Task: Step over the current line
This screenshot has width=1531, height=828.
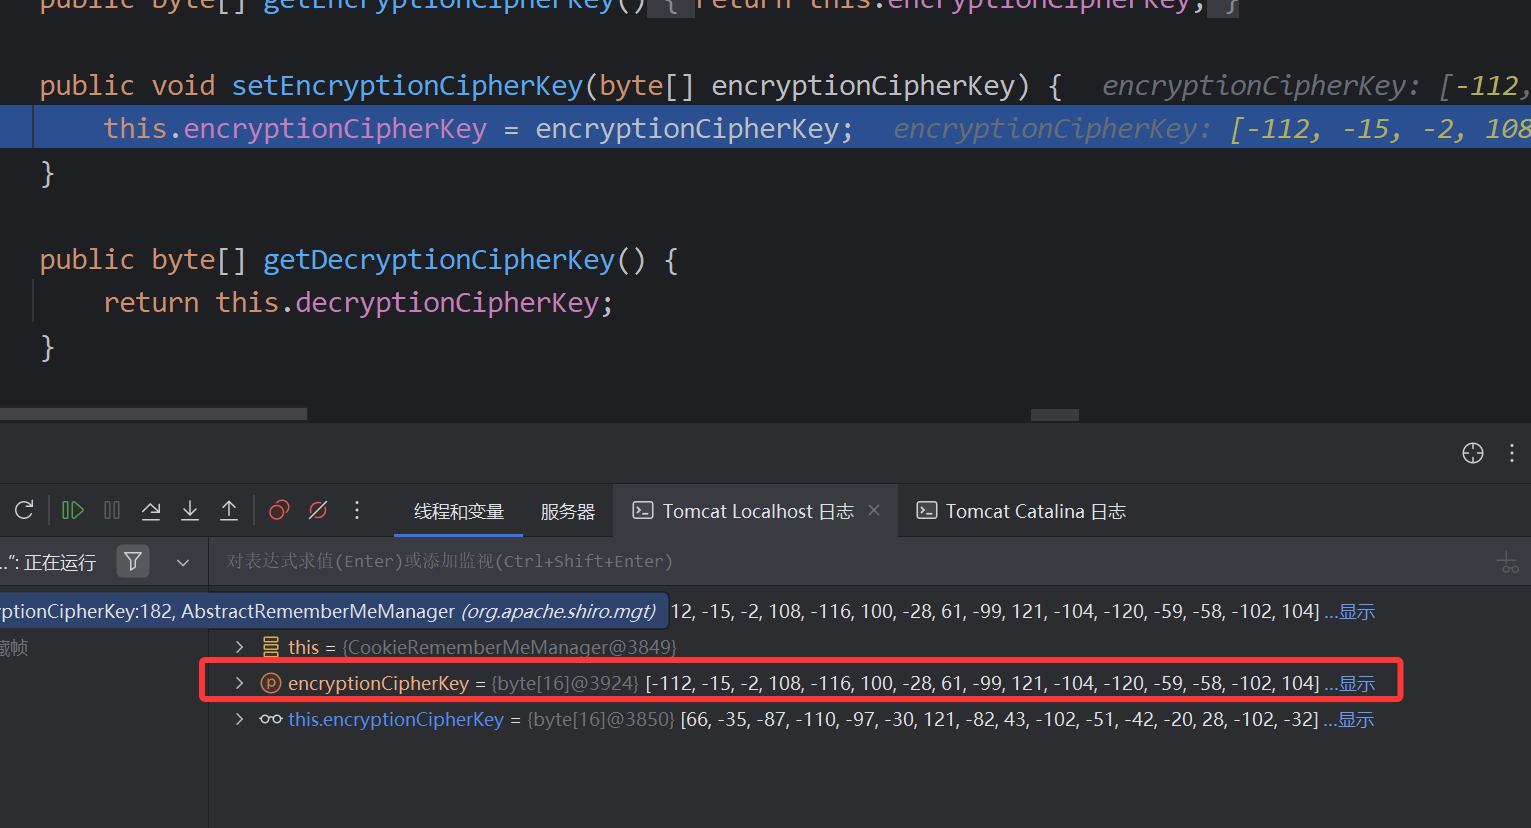Action: click(151, 510)
